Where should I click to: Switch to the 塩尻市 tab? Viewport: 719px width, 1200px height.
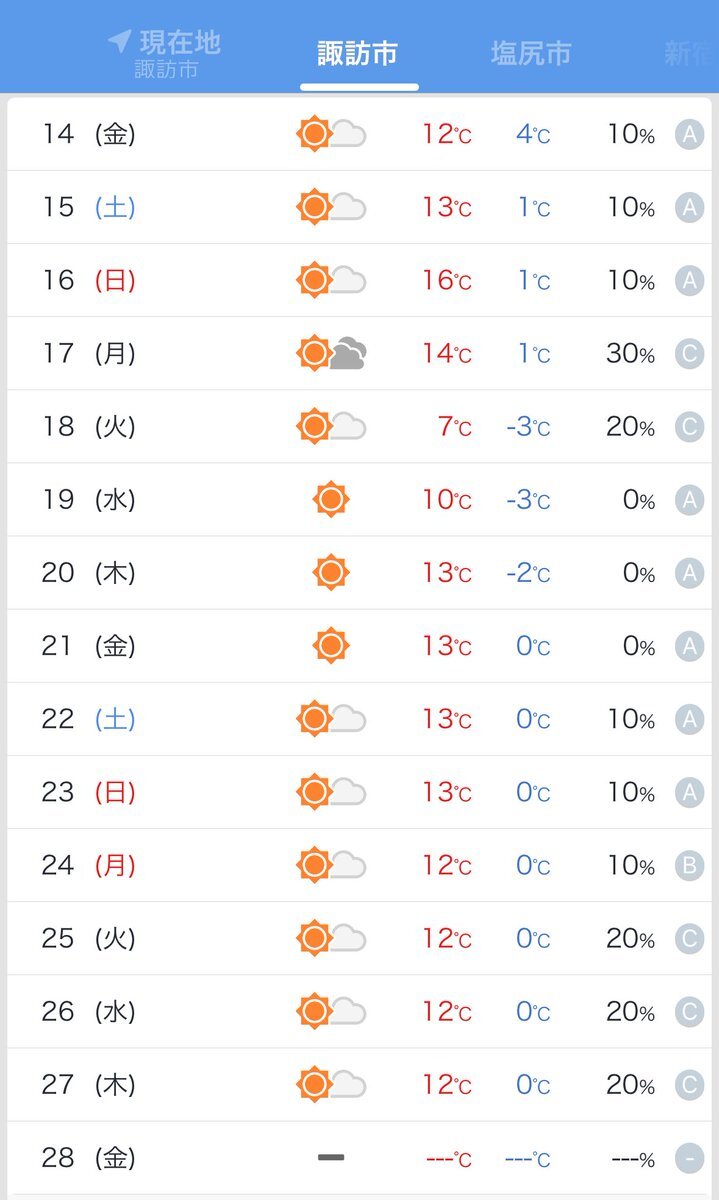point(530,53)
